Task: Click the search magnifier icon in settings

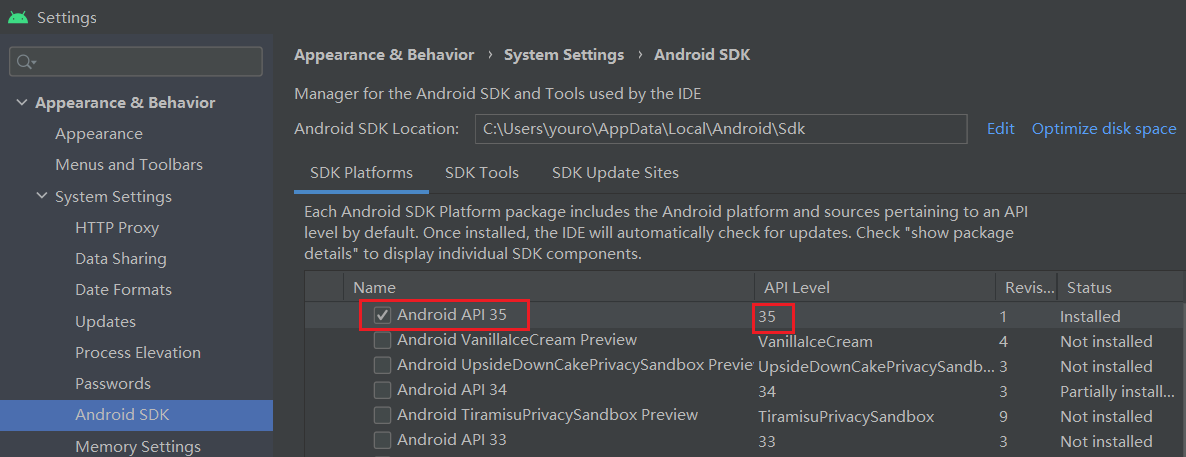Action: coord(25,61)
